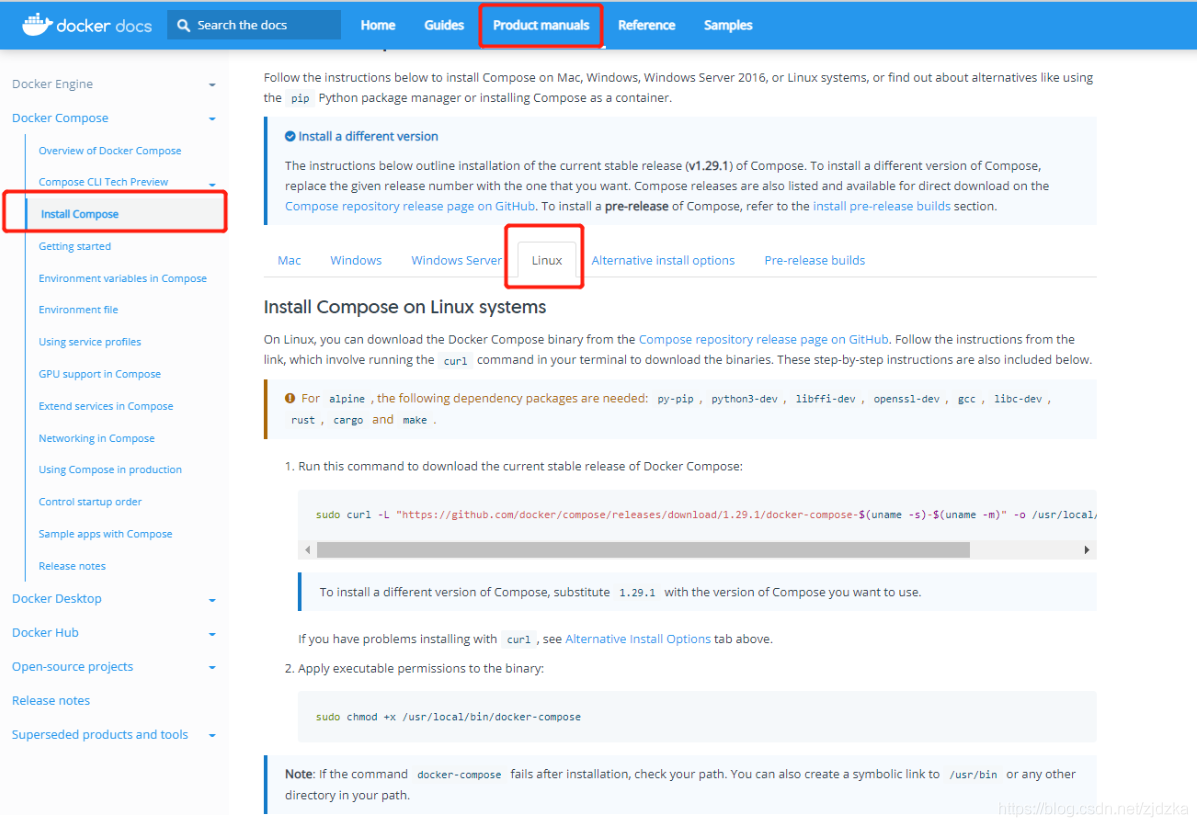
Task: Click the curl download command code block
Action: click(x=698, y=514)
